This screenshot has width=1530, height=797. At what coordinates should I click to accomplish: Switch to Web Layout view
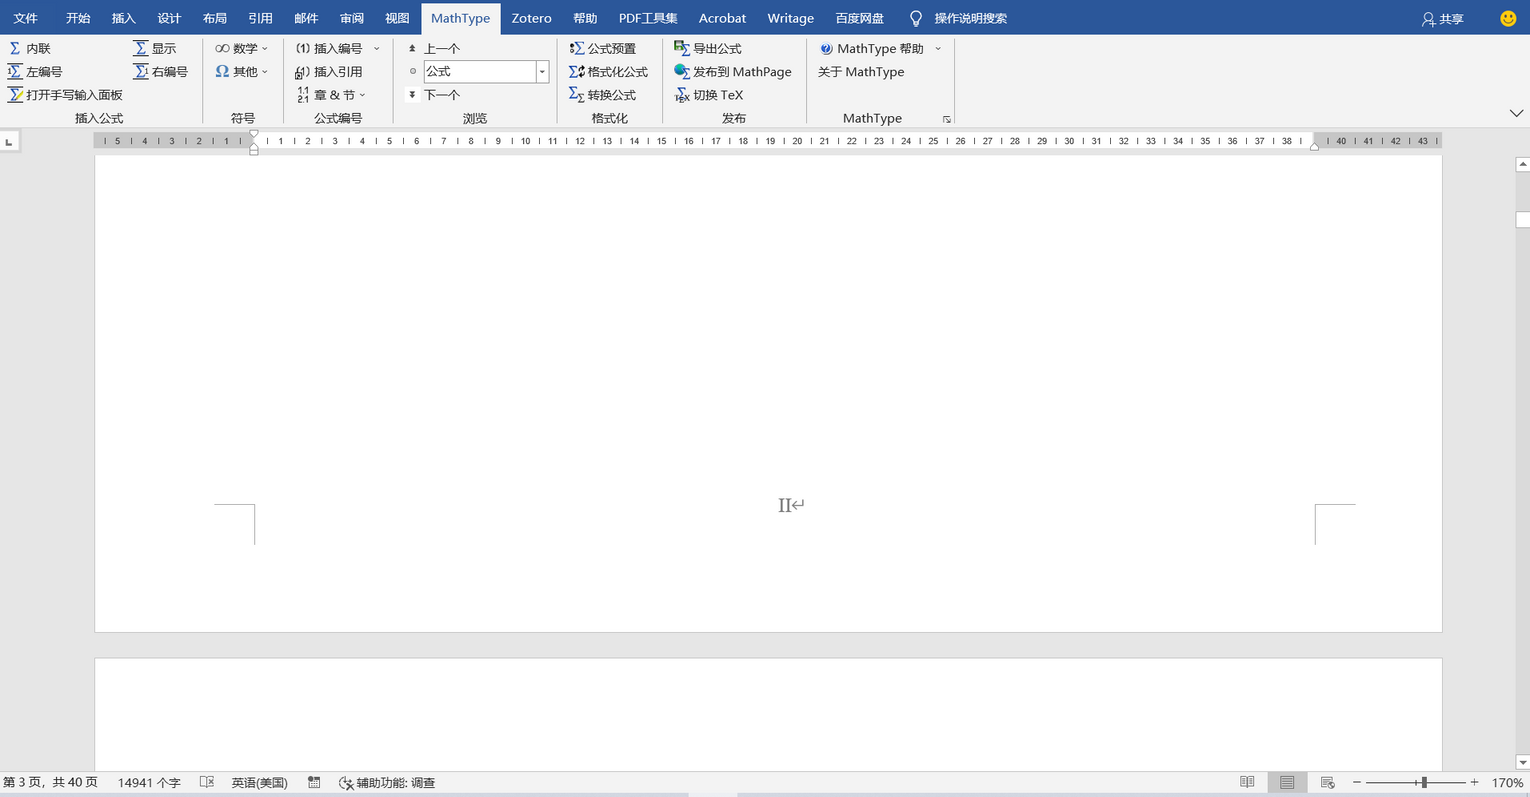pyautogui.click(x=1328, y=782)
